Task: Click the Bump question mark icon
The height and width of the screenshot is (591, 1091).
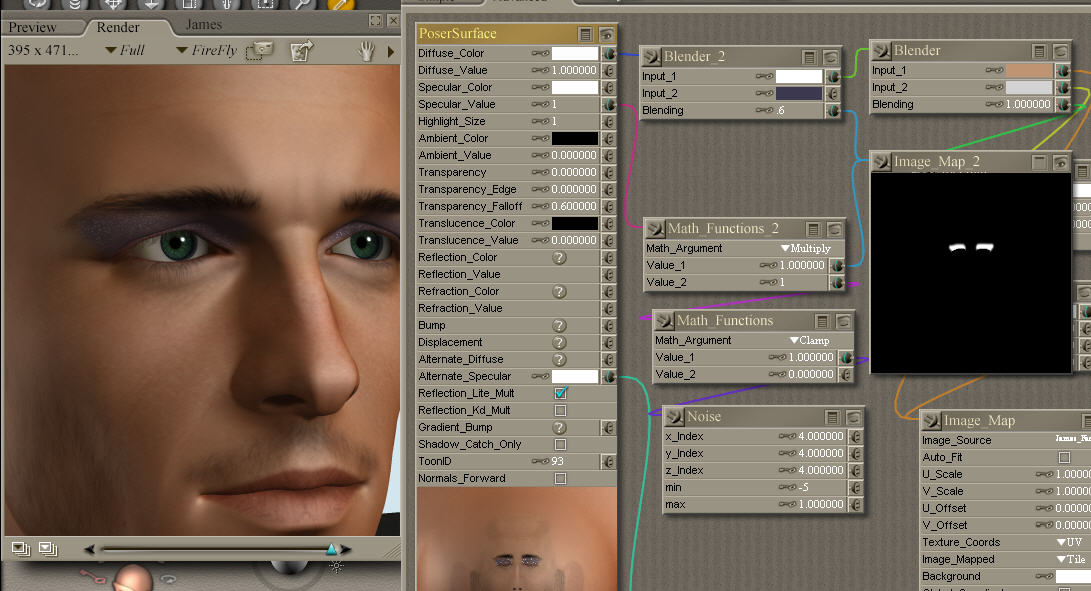Action: pos(560,326)
